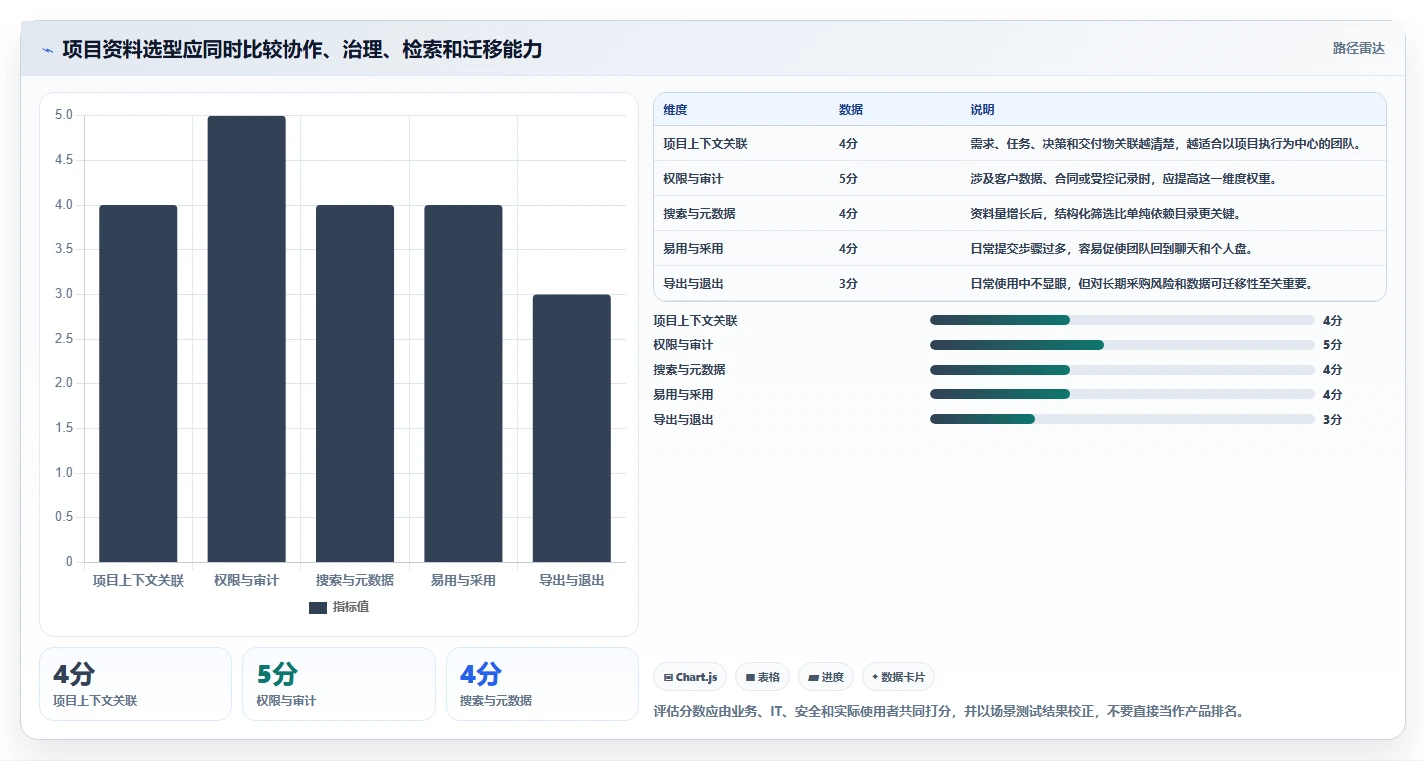1426x761 pixels.
Task: Click the 权限与审计 bar in the chart
Action: click(x=246, y=339)
